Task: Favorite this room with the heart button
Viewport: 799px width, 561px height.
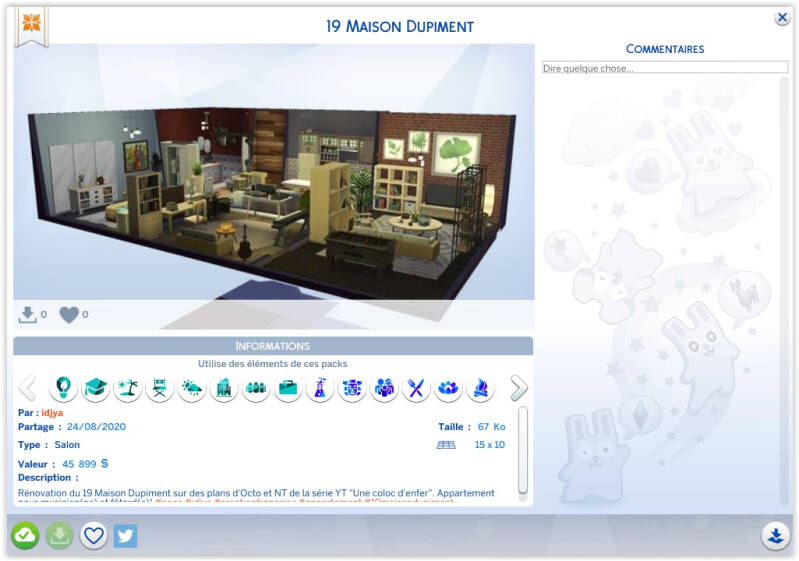Action: [x=93, y=536]
